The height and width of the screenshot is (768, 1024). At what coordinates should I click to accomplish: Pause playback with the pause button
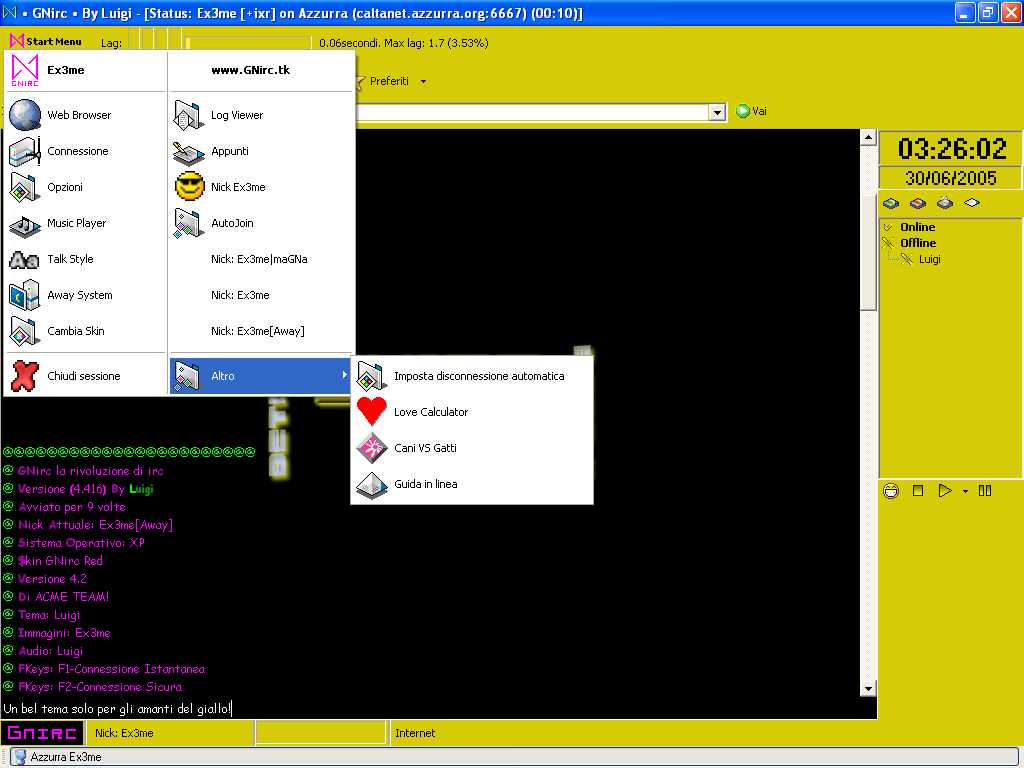click(985, 491)
